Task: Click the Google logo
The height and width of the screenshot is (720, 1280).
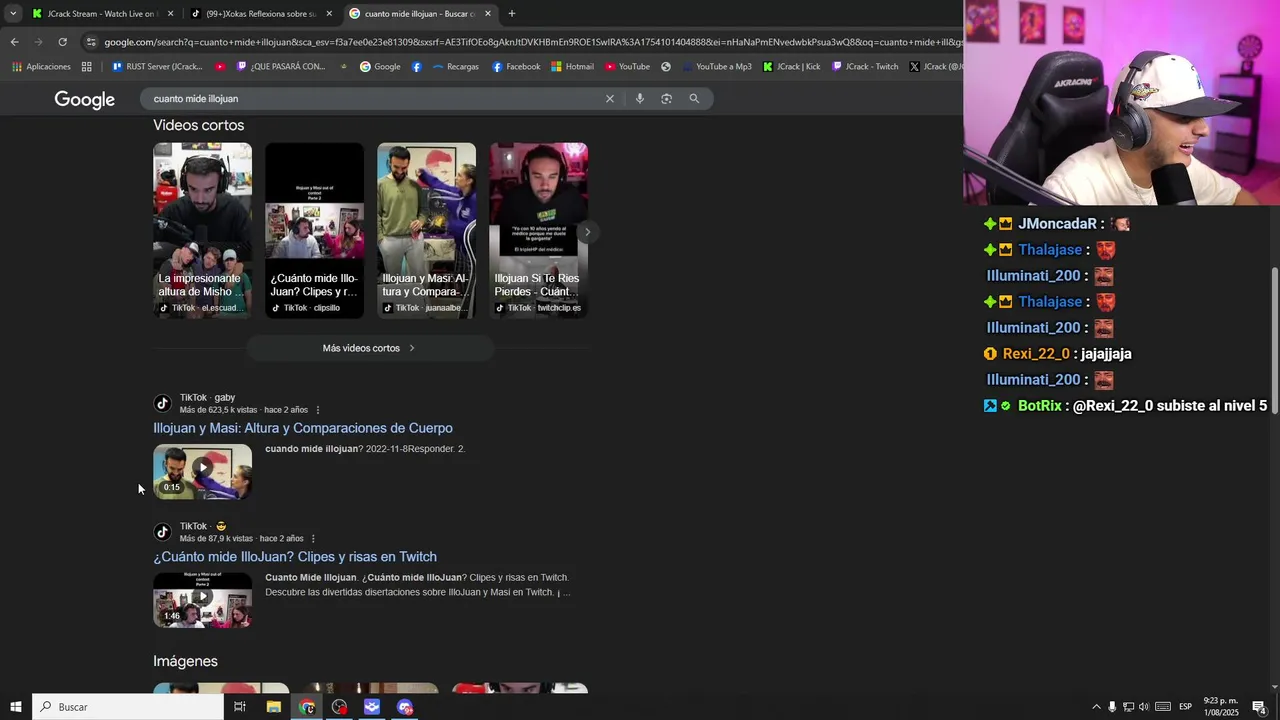Action: [x=84, y=99]
